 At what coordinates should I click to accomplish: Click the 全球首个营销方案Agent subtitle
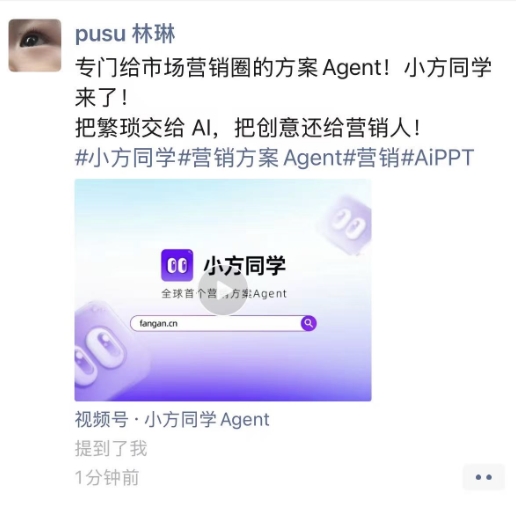click(224, 294)
